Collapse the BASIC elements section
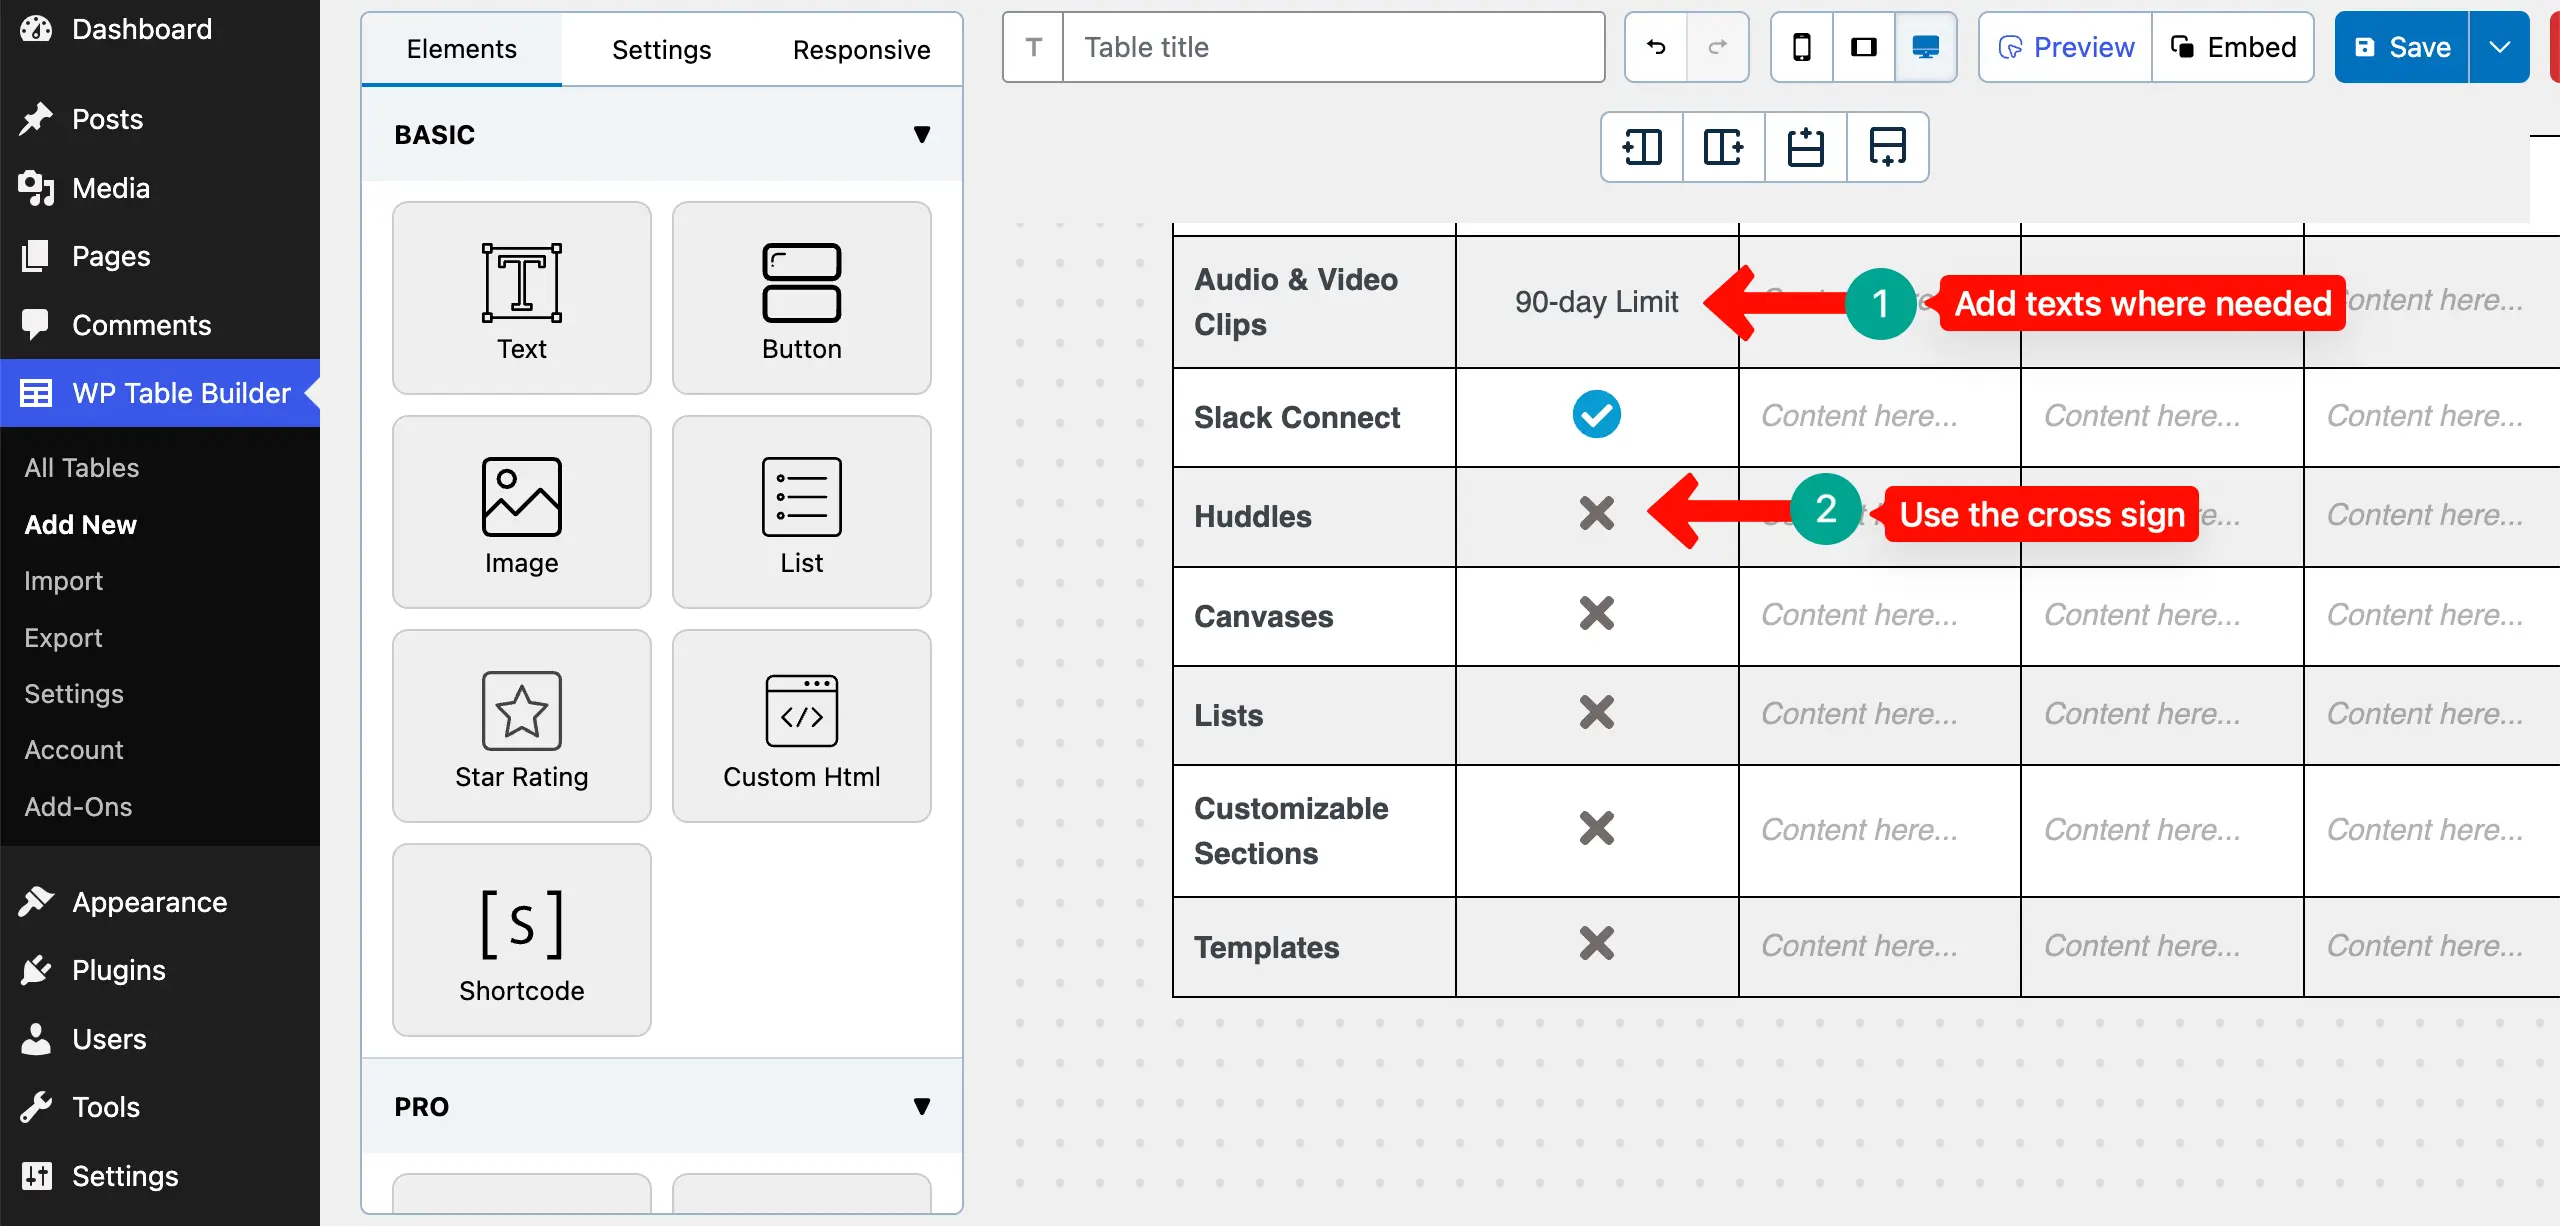Image resolution: width=2560 pixels, height=1226 pixels. 921,134
